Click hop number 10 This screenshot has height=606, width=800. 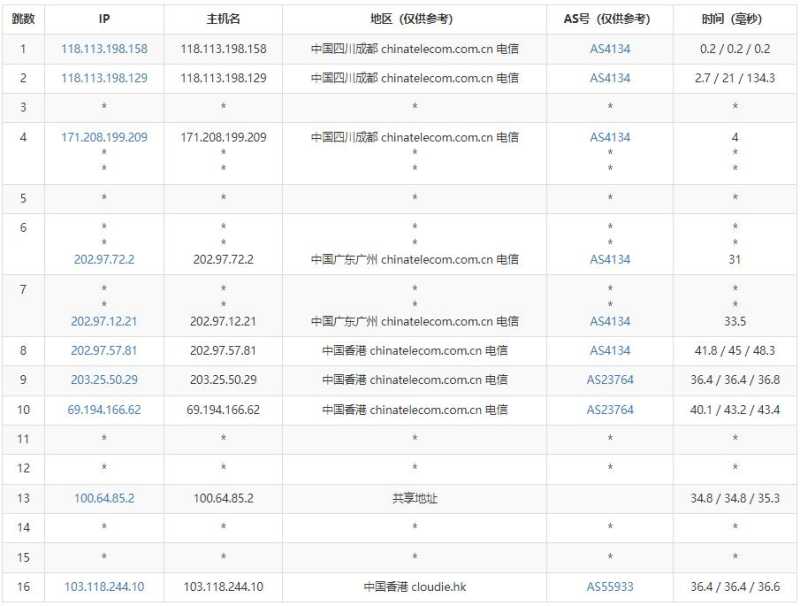click(x=23, y=410)
